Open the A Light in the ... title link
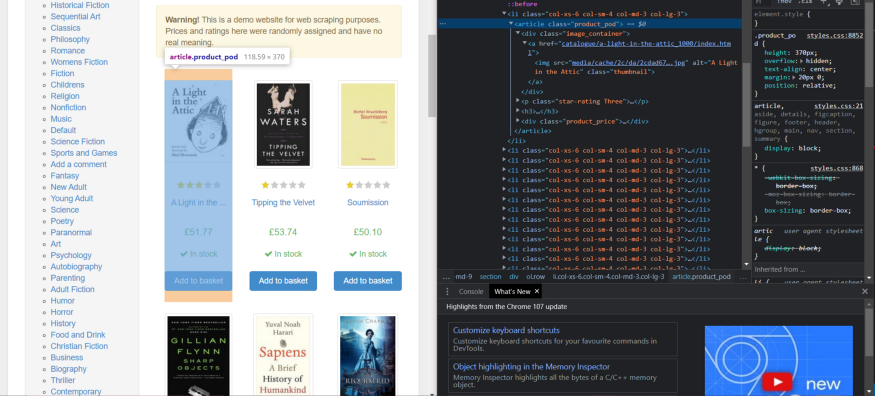 pos(198,202)
